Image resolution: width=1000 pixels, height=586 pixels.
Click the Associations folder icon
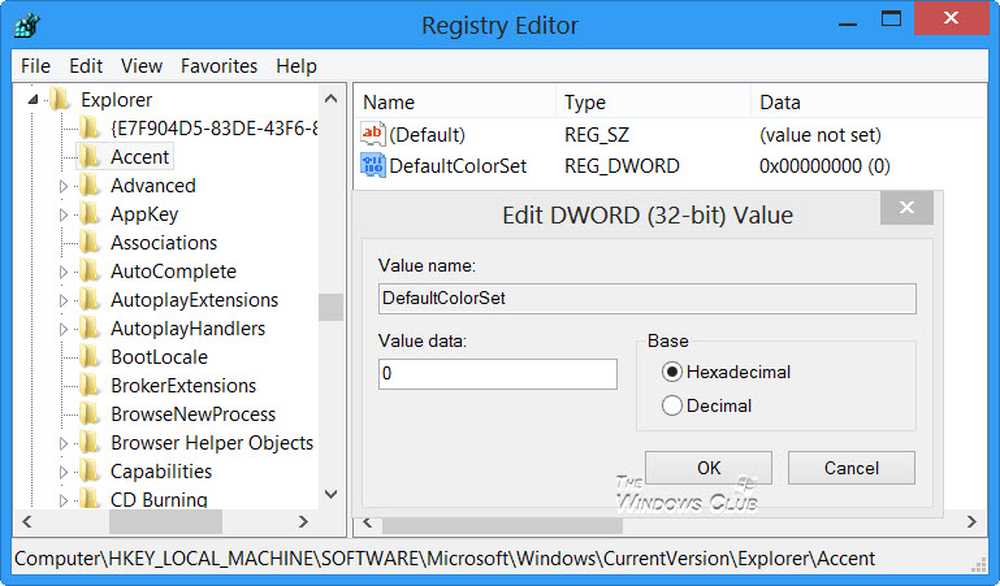point(90,243)
